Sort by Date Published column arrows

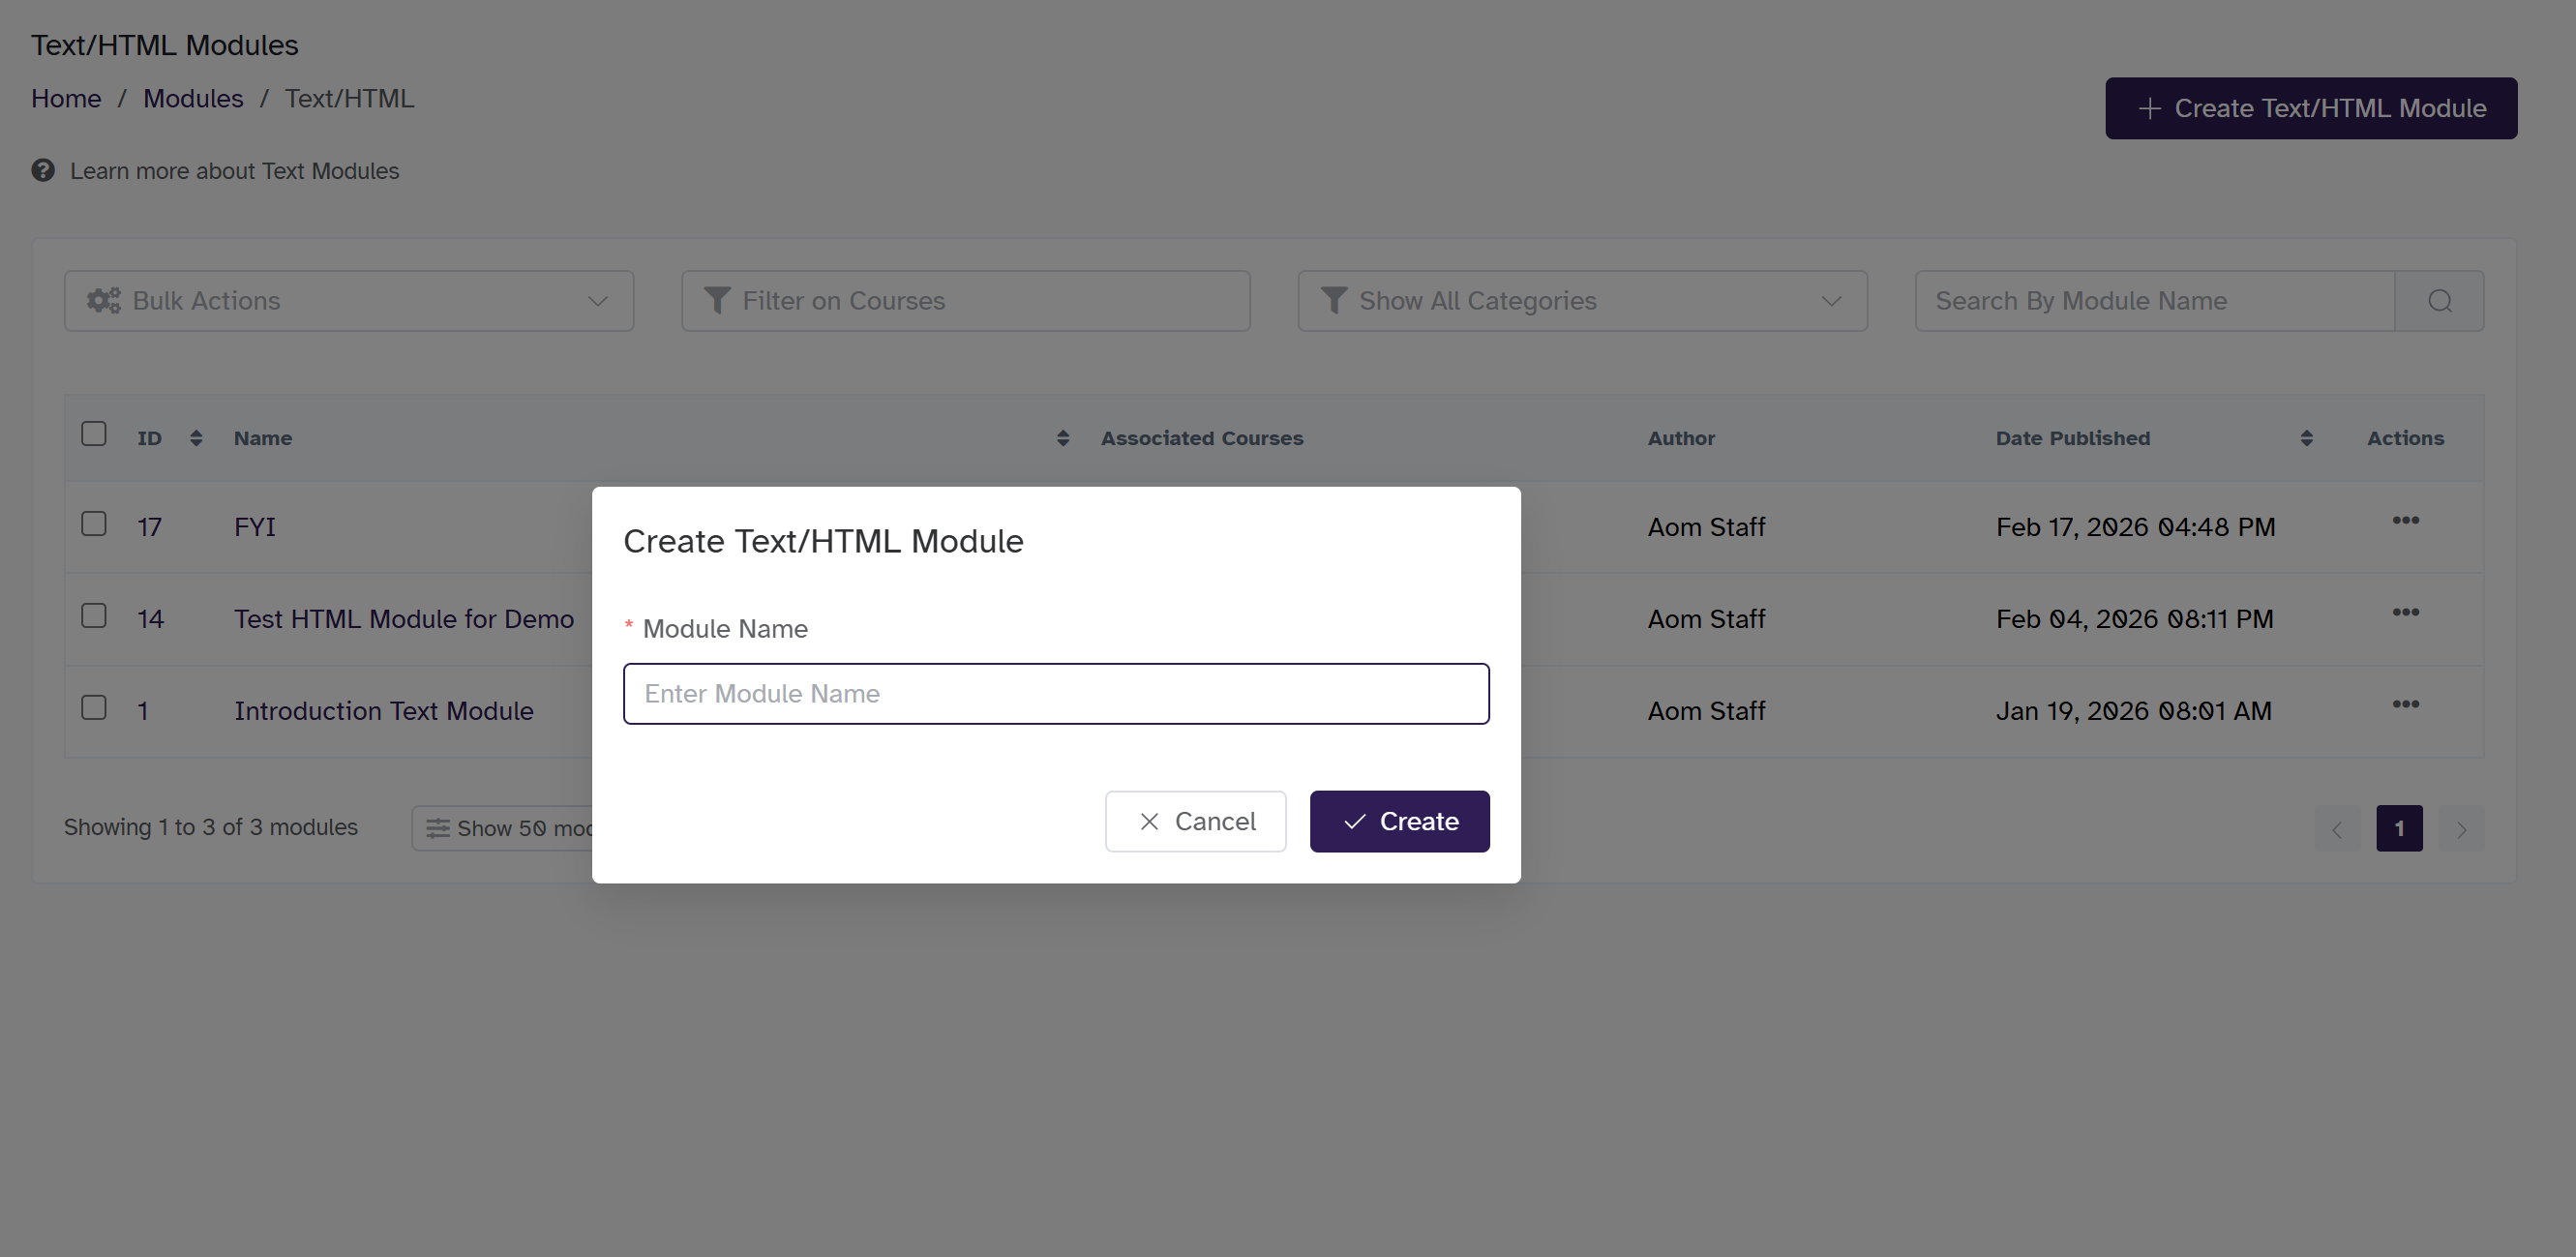(2306, 438)
